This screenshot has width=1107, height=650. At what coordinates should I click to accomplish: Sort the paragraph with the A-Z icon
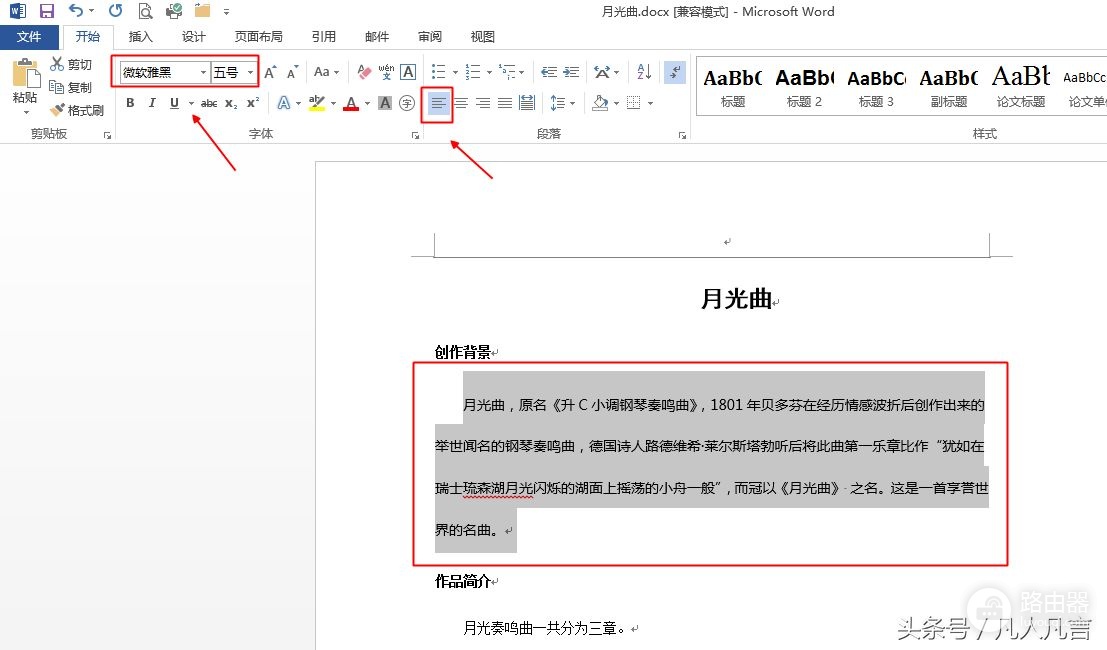point(644,72)
